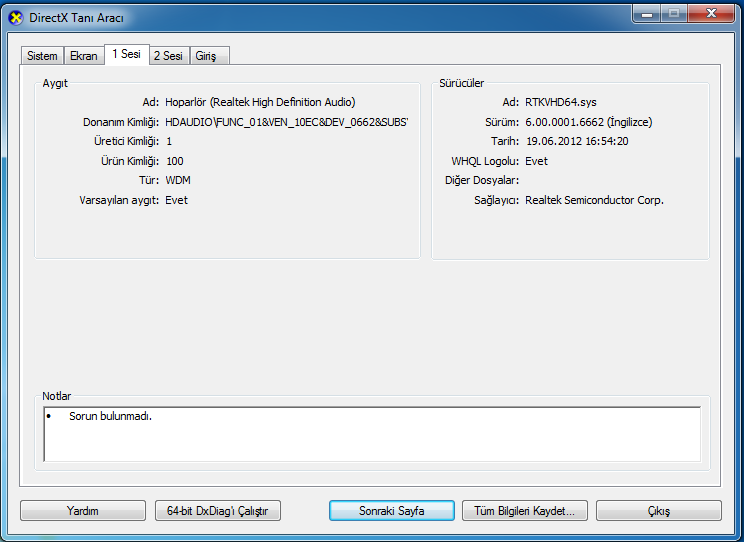Select the 1 Sesi tab
Screen dimensions: 744x542
(126, 54)
